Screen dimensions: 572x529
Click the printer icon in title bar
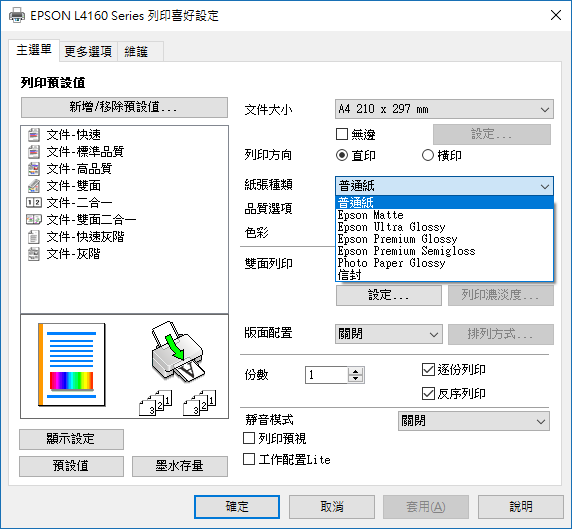pyautogui.click(x=17, y=16)
